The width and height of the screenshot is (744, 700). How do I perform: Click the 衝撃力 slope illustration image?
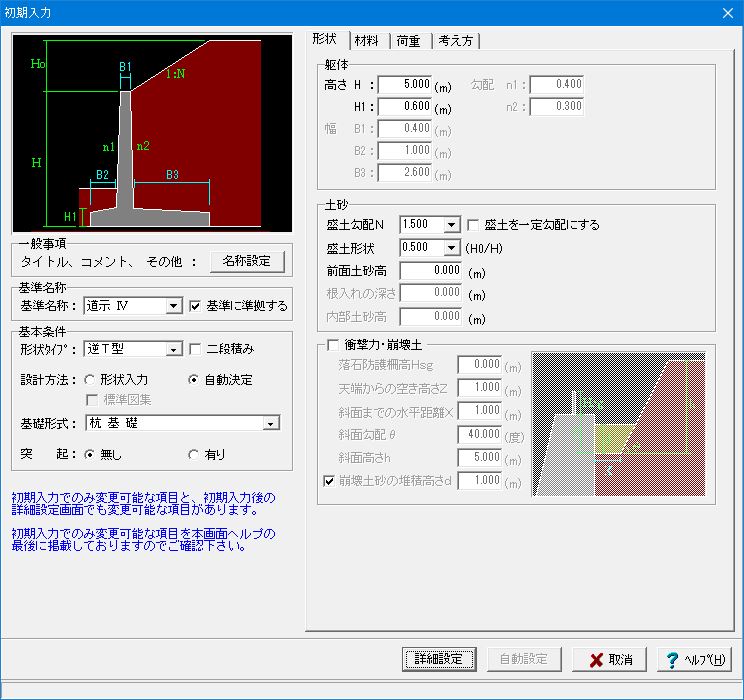coord(619,424)
